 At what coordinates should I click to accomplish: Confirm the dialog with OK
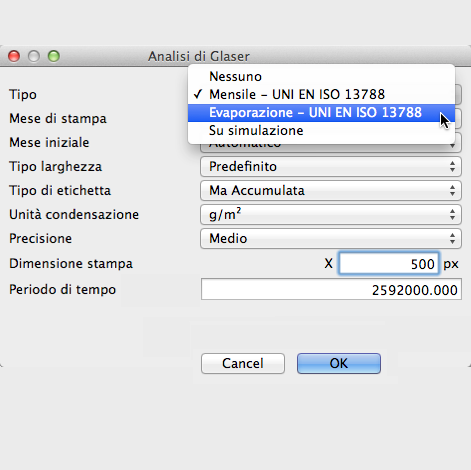(x=339, y=363)
